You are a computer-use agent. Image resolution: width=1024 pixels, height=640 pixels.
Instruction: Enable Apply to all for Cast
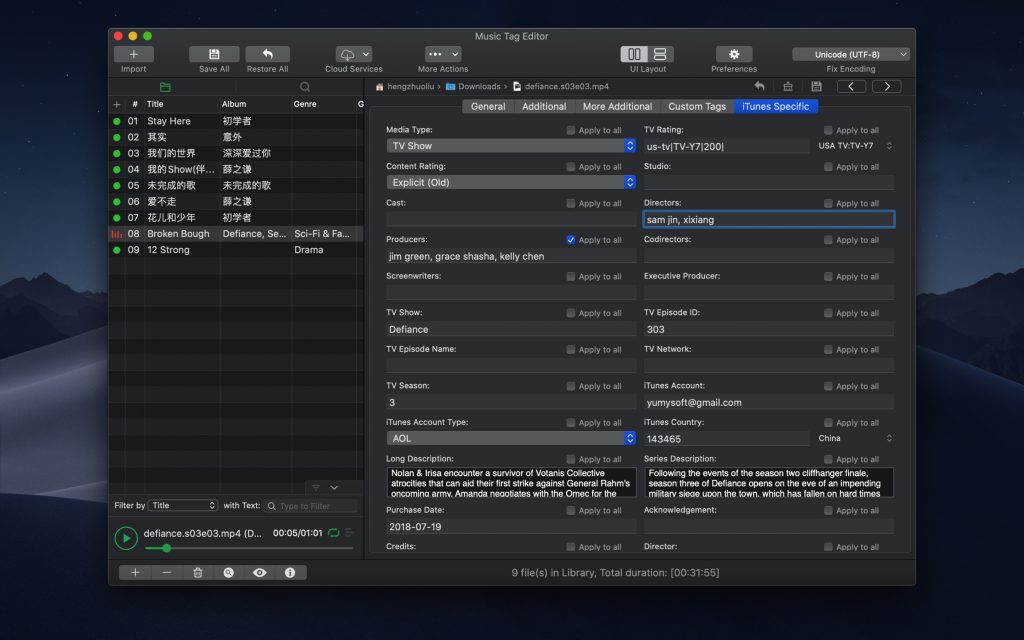coord(571,204)
